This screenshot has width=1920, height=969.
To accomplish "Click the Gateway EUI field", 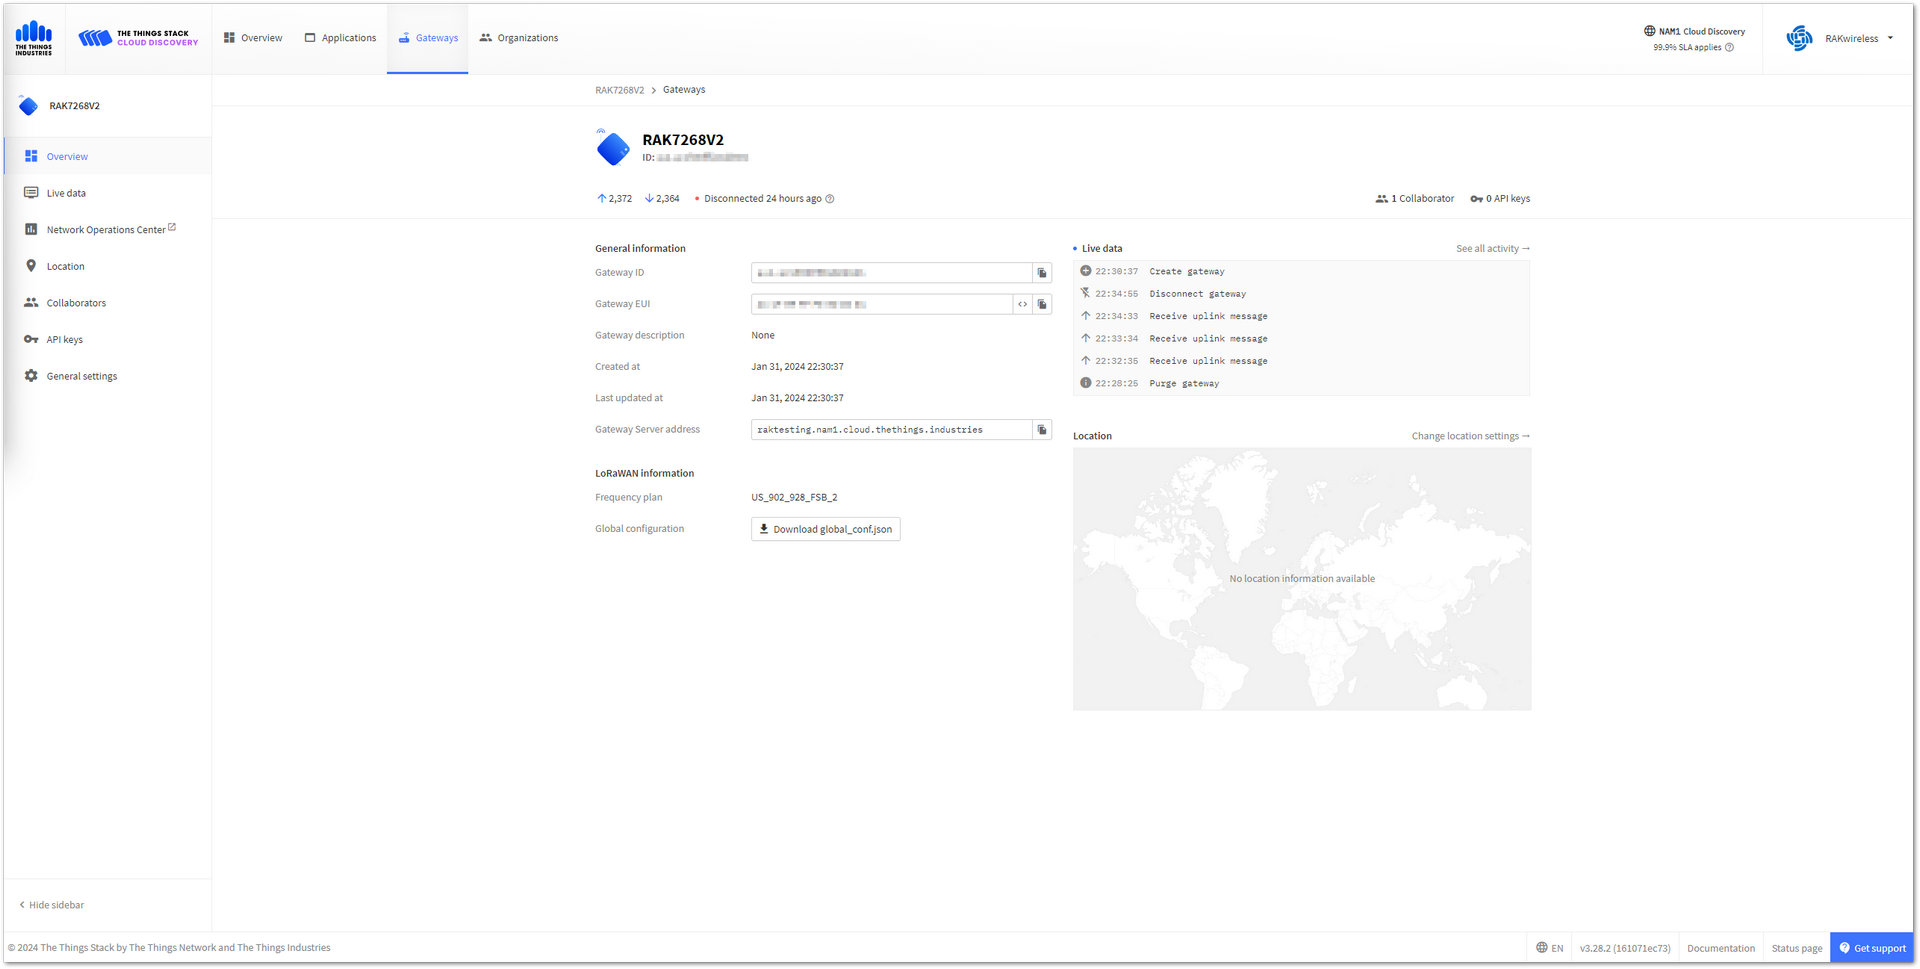I will point(881,304).
